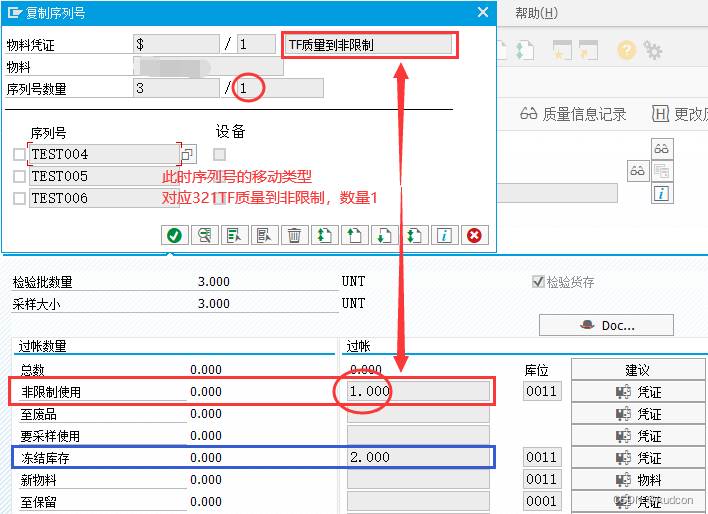Click the deselect-all icon in dialog toolbar
The image size is (708, 514).
(x=264, y=235)
